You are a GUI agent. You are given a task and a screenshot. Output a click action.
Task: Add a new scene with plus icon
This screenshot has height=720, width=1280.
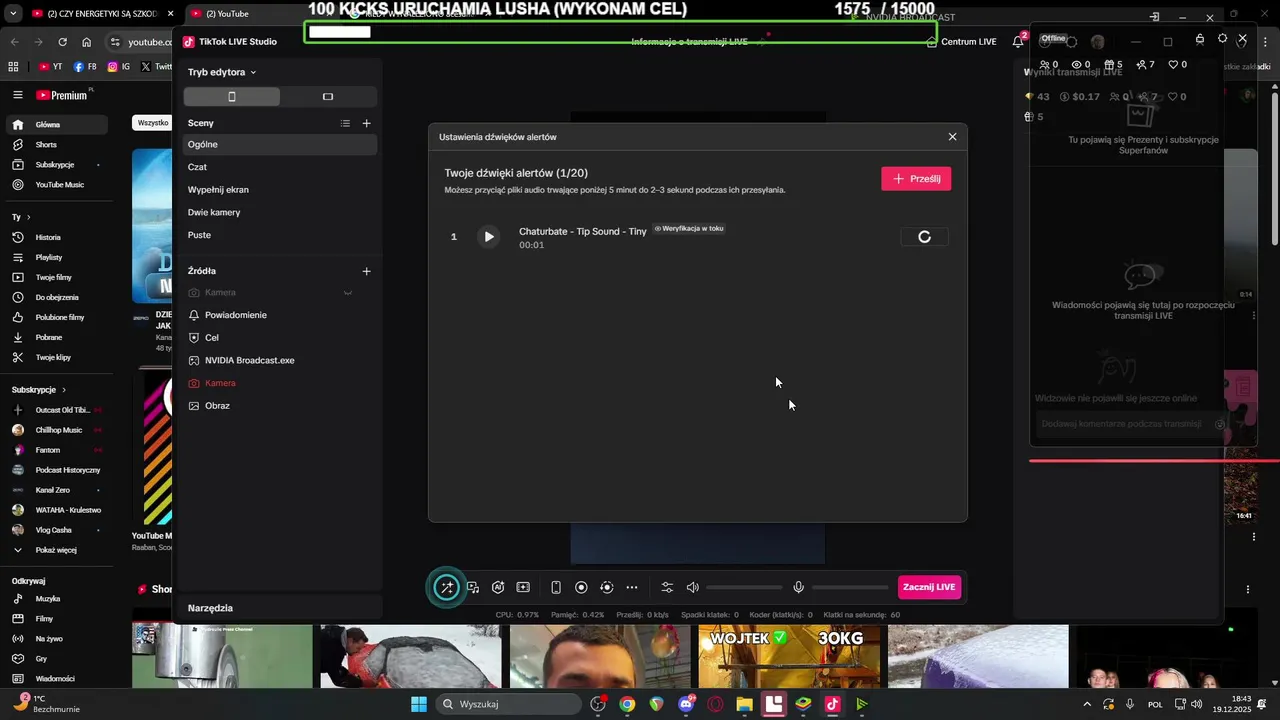point(366,123)
